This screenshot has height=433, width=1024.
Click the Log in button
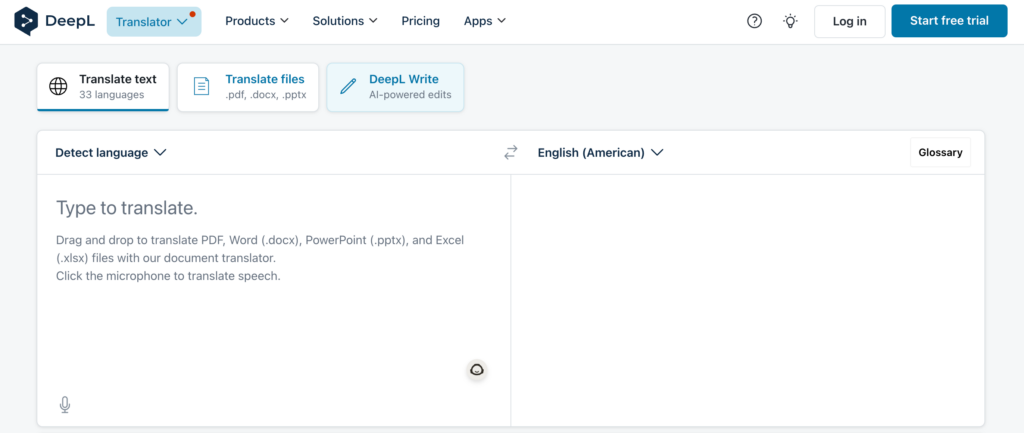point(849,21)
